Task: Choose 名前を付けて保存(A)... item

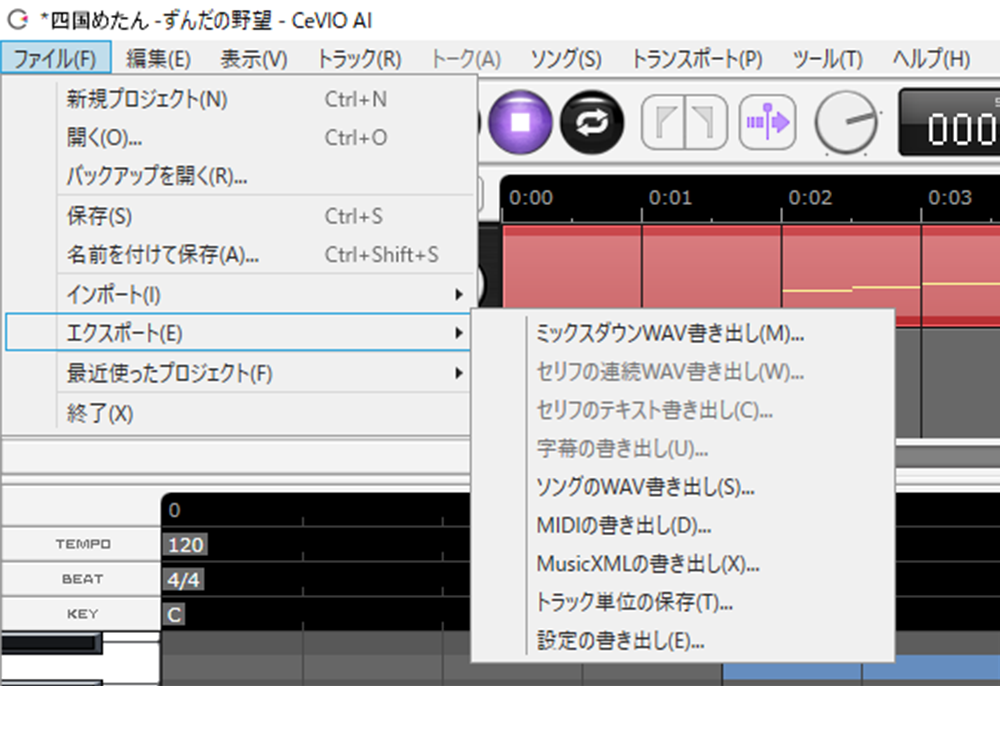Action: point(240,255)
